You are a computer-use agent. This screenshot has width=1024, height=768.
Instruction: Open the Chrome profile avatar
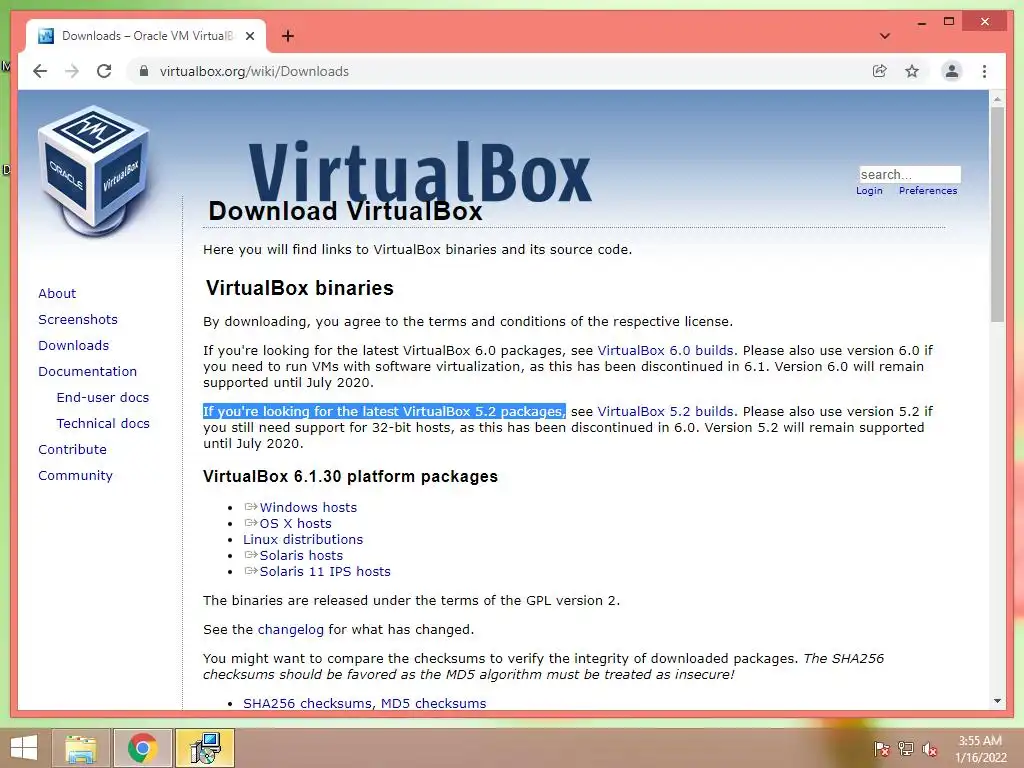tap(952, 71)
